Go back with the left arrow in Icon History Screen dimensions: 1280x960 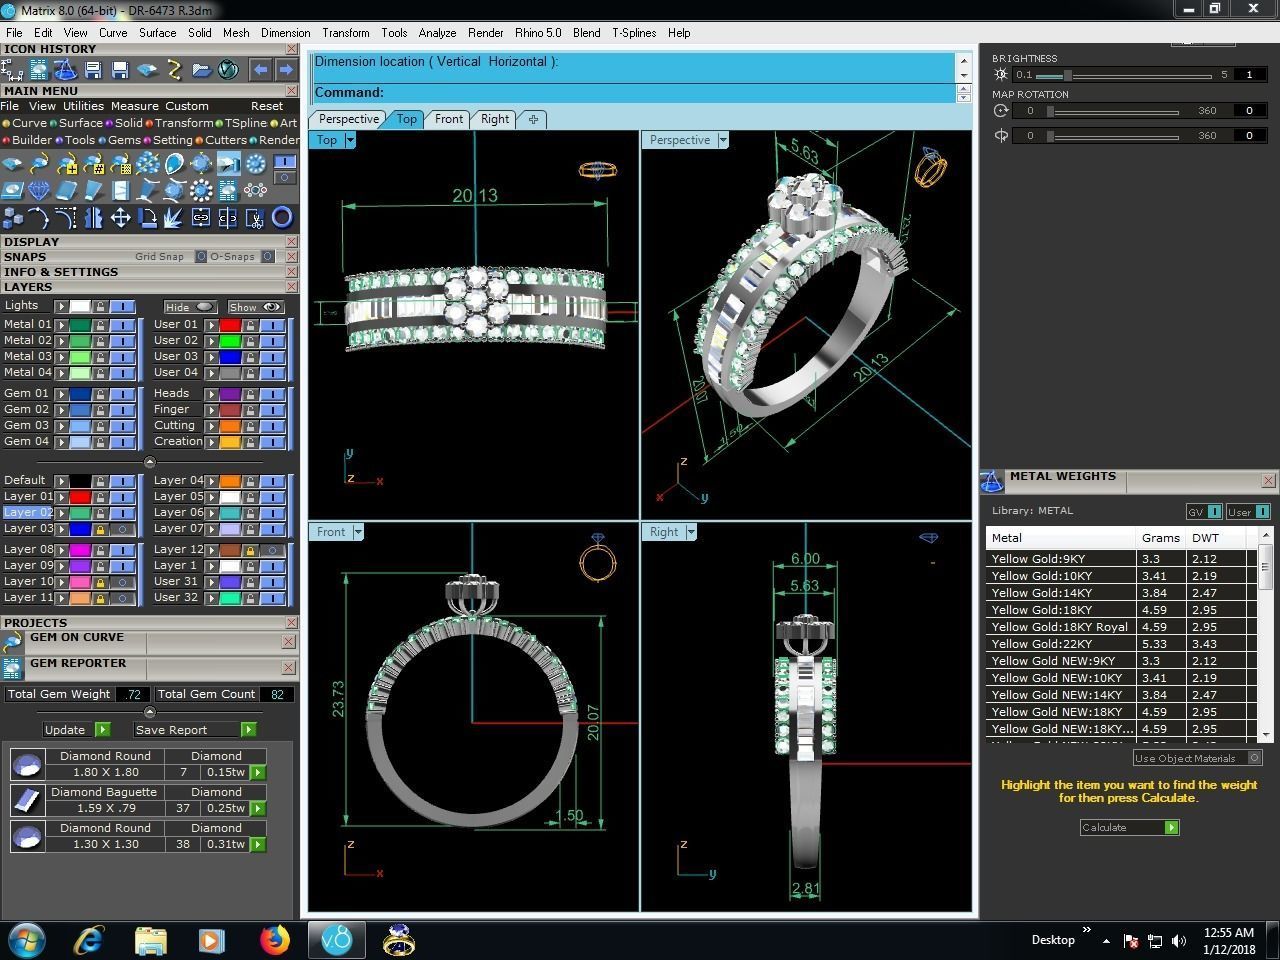(x=260, y=70)
